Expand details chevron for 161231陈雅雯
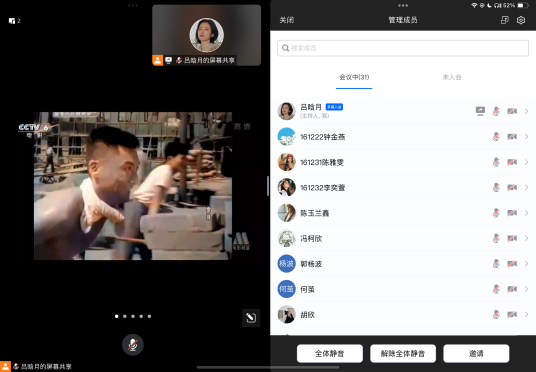This screenshot has width=536, height=372. coord(526,162)
